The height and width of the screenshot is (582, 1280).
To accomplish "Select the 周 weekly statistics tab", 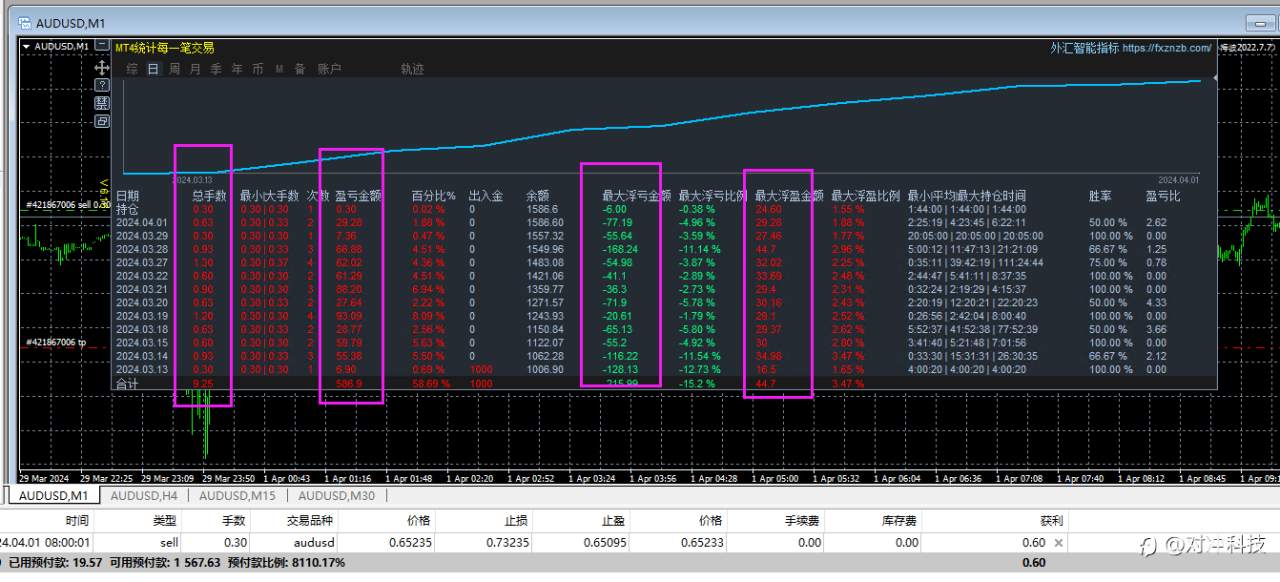I will coord(174,69).
